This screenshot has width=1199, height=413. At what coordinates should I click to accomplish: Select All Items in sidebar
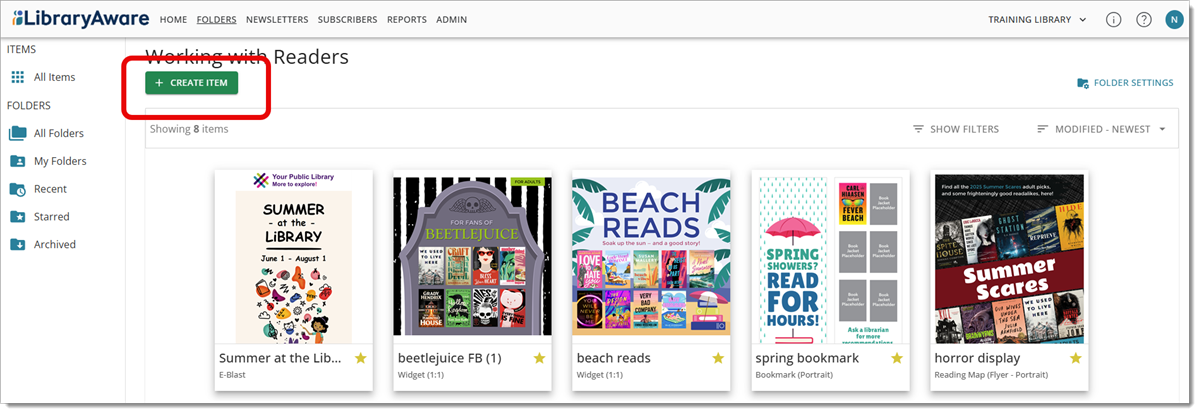54,77
